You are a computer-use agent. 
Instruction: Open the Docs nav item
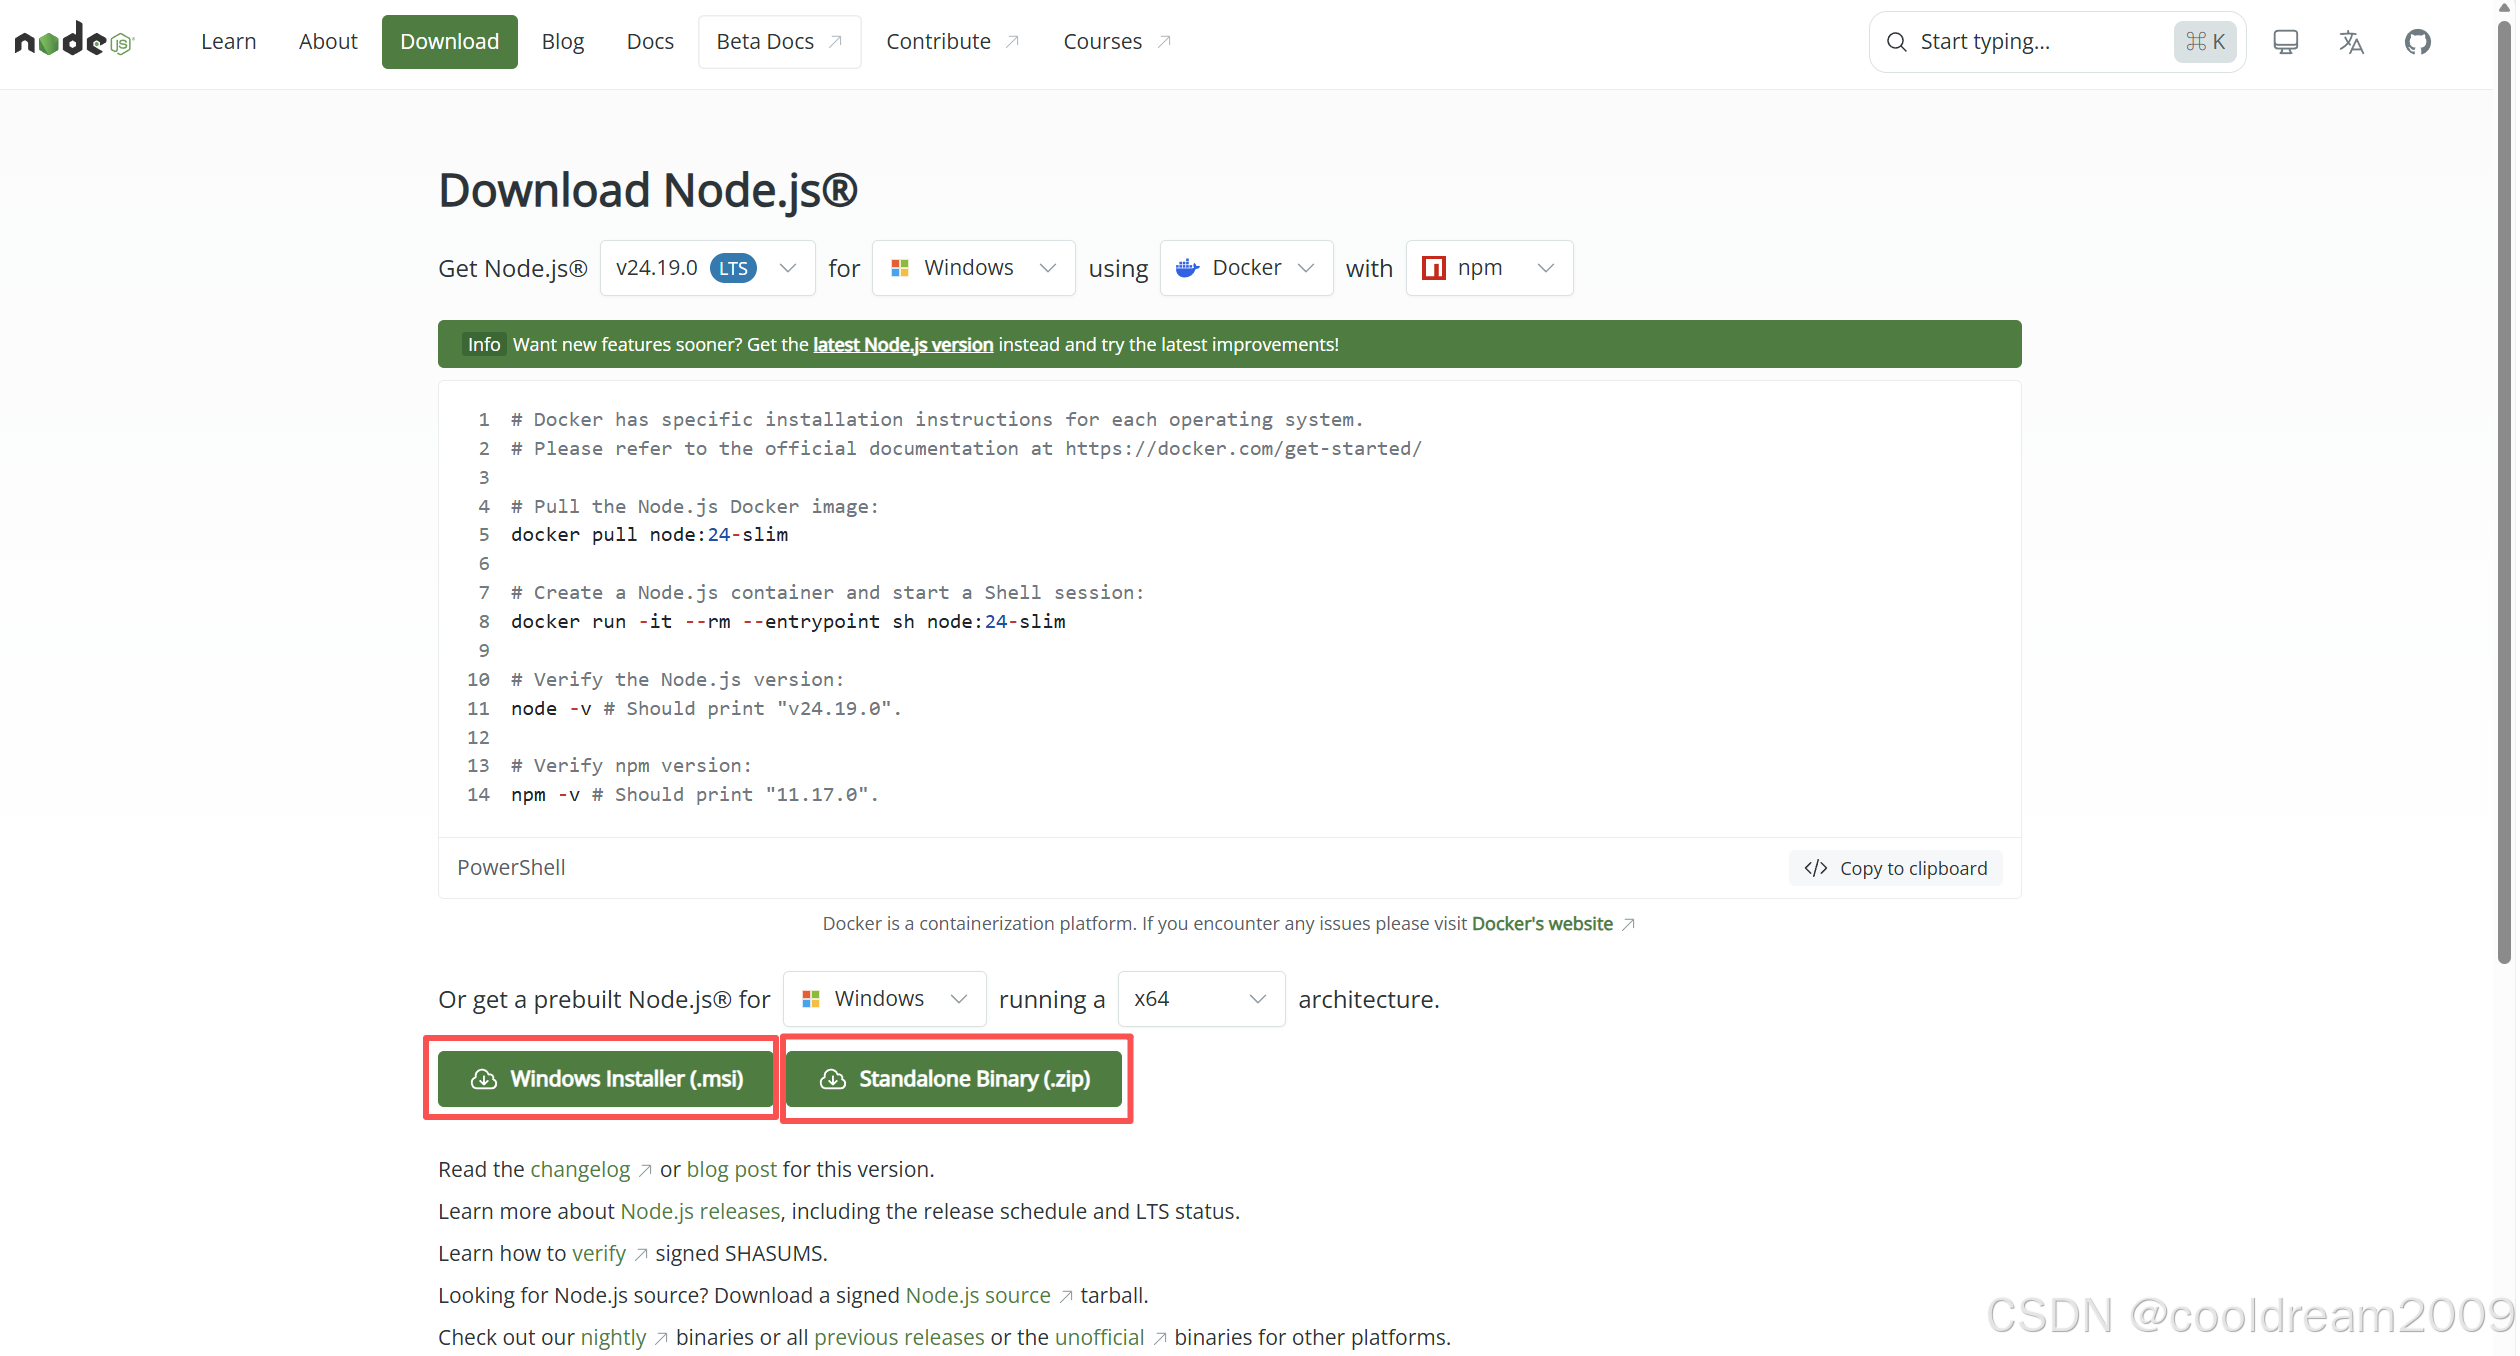pyautogui.click(x=650, y=42)
